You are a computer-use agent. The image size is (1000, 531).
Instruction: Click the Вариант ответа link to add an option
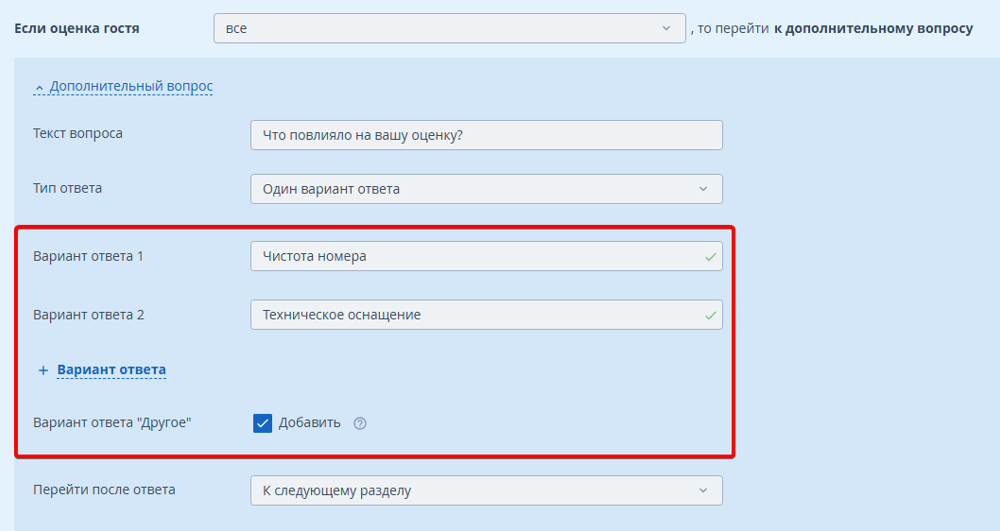tap(111, 370)
